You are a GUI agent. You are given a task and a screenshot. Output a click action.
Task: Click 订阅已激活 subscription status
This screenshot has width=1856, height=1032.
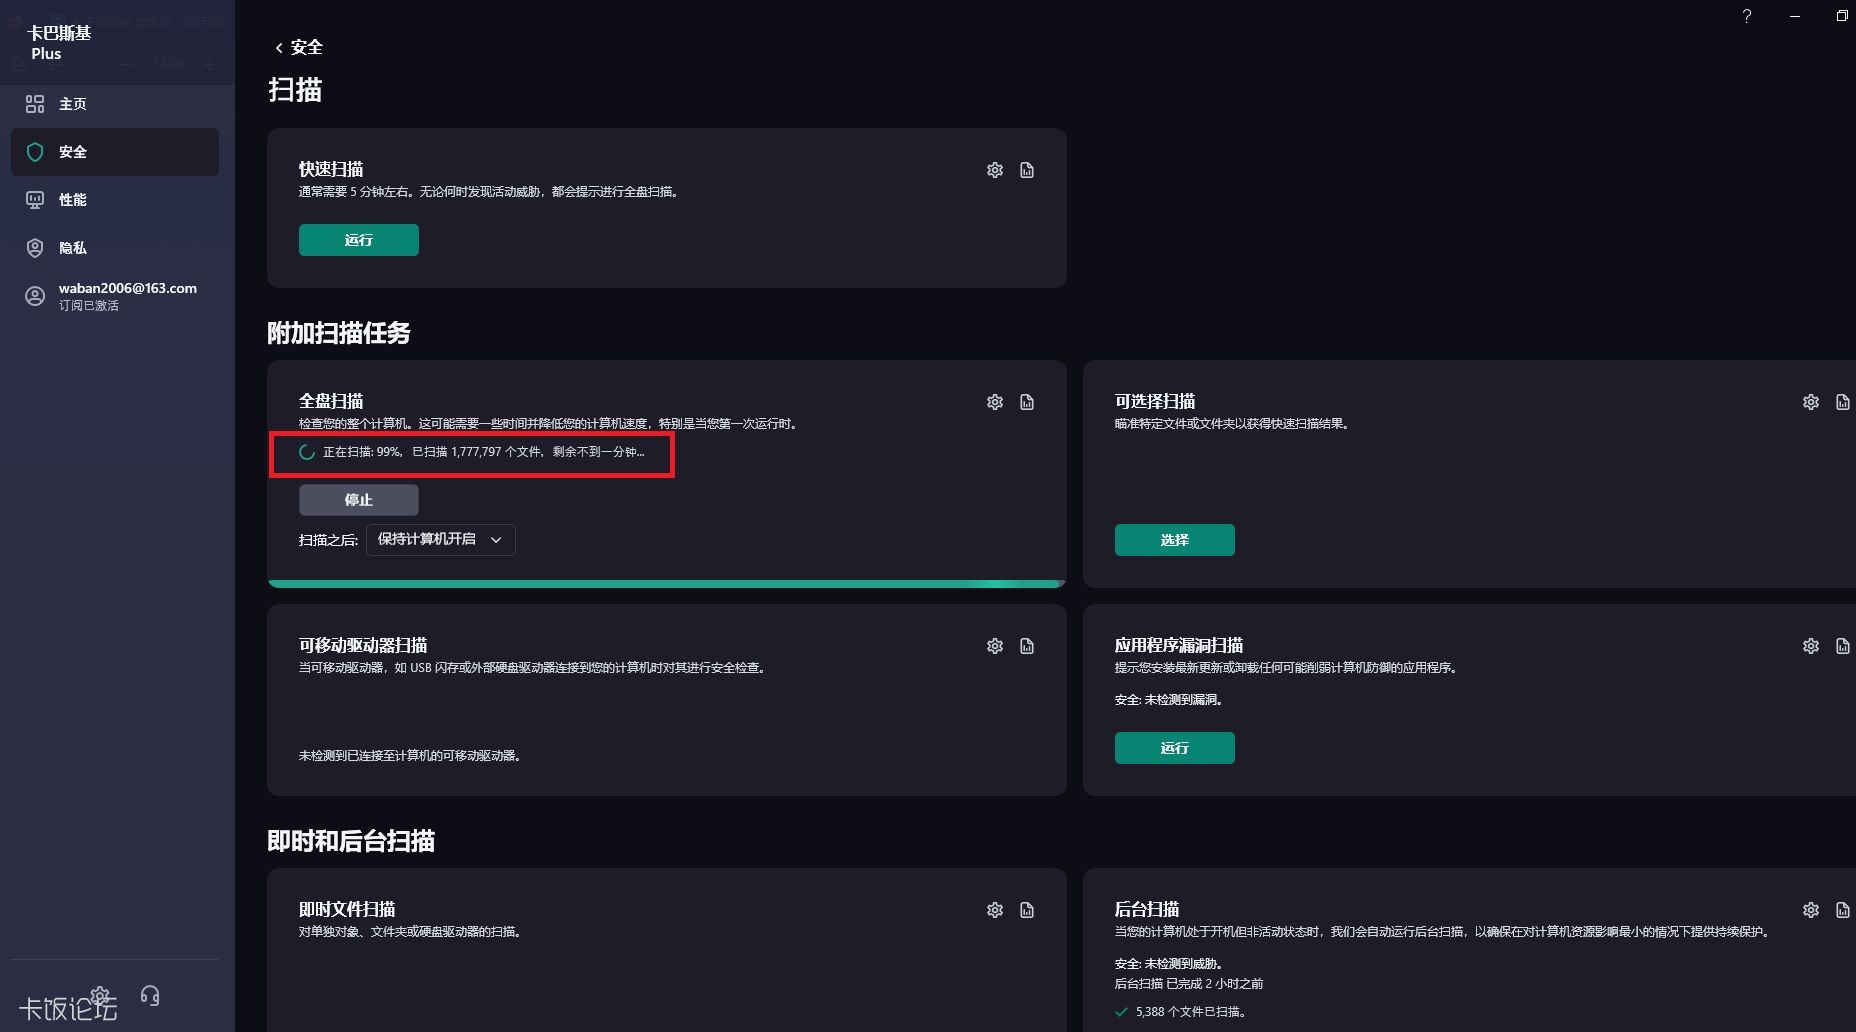coord(89,306)
